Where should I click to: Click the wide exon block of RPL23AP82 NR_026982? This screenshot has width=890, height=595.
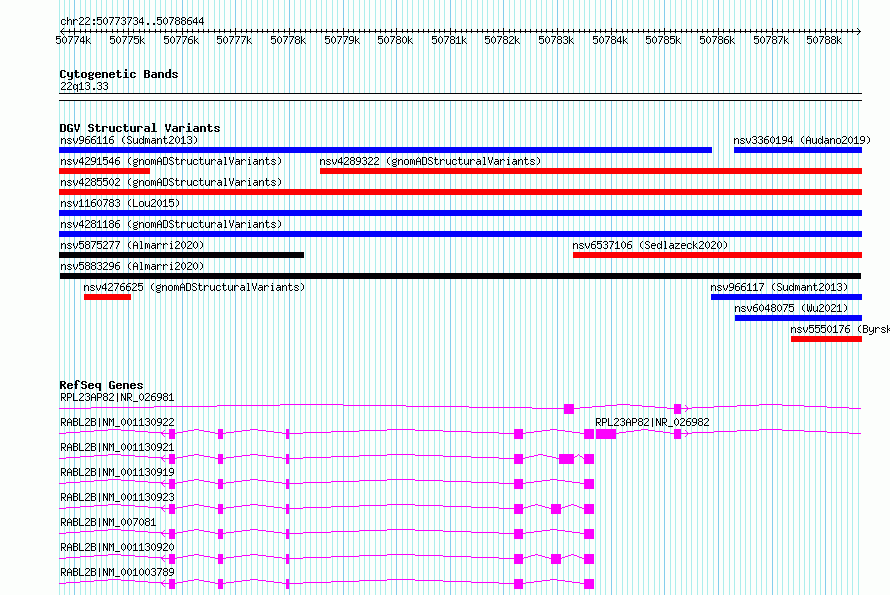click(x=606, y=434)
